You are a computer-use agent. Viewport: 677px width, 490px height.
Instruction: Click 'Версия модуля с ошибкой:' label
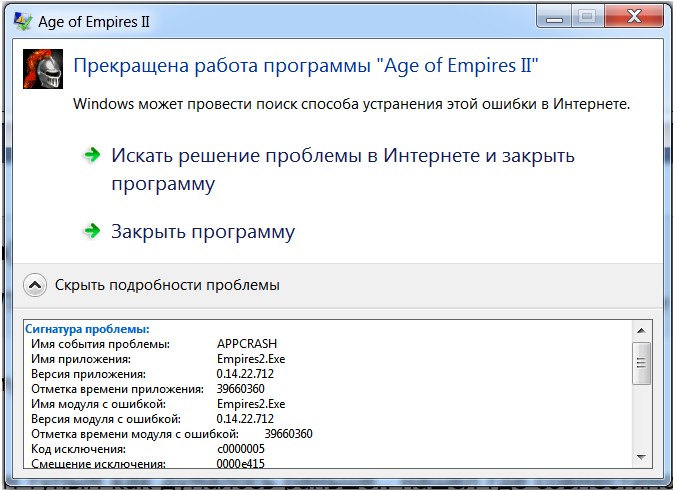(x=106, y=419)
